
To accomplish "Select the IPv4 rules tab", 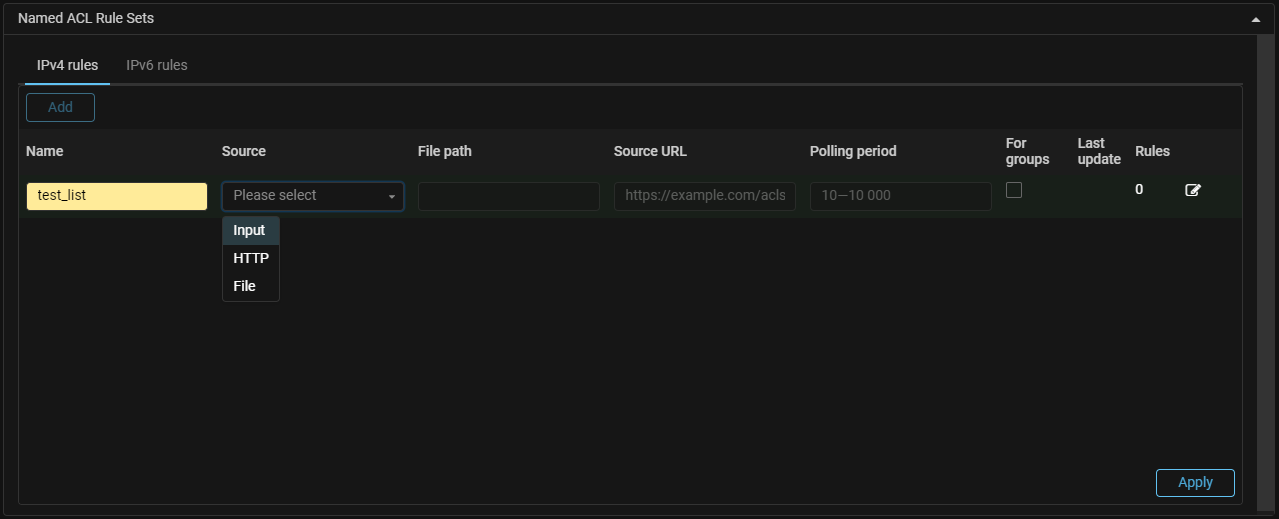I will [68, 65].
